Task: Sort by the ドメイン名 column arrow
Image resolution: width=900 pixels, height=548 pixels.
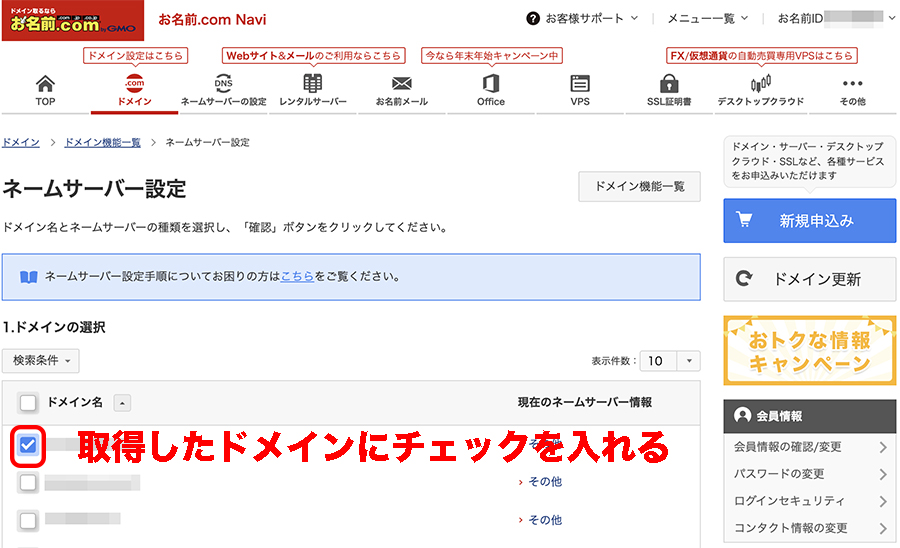Action: 122,403
